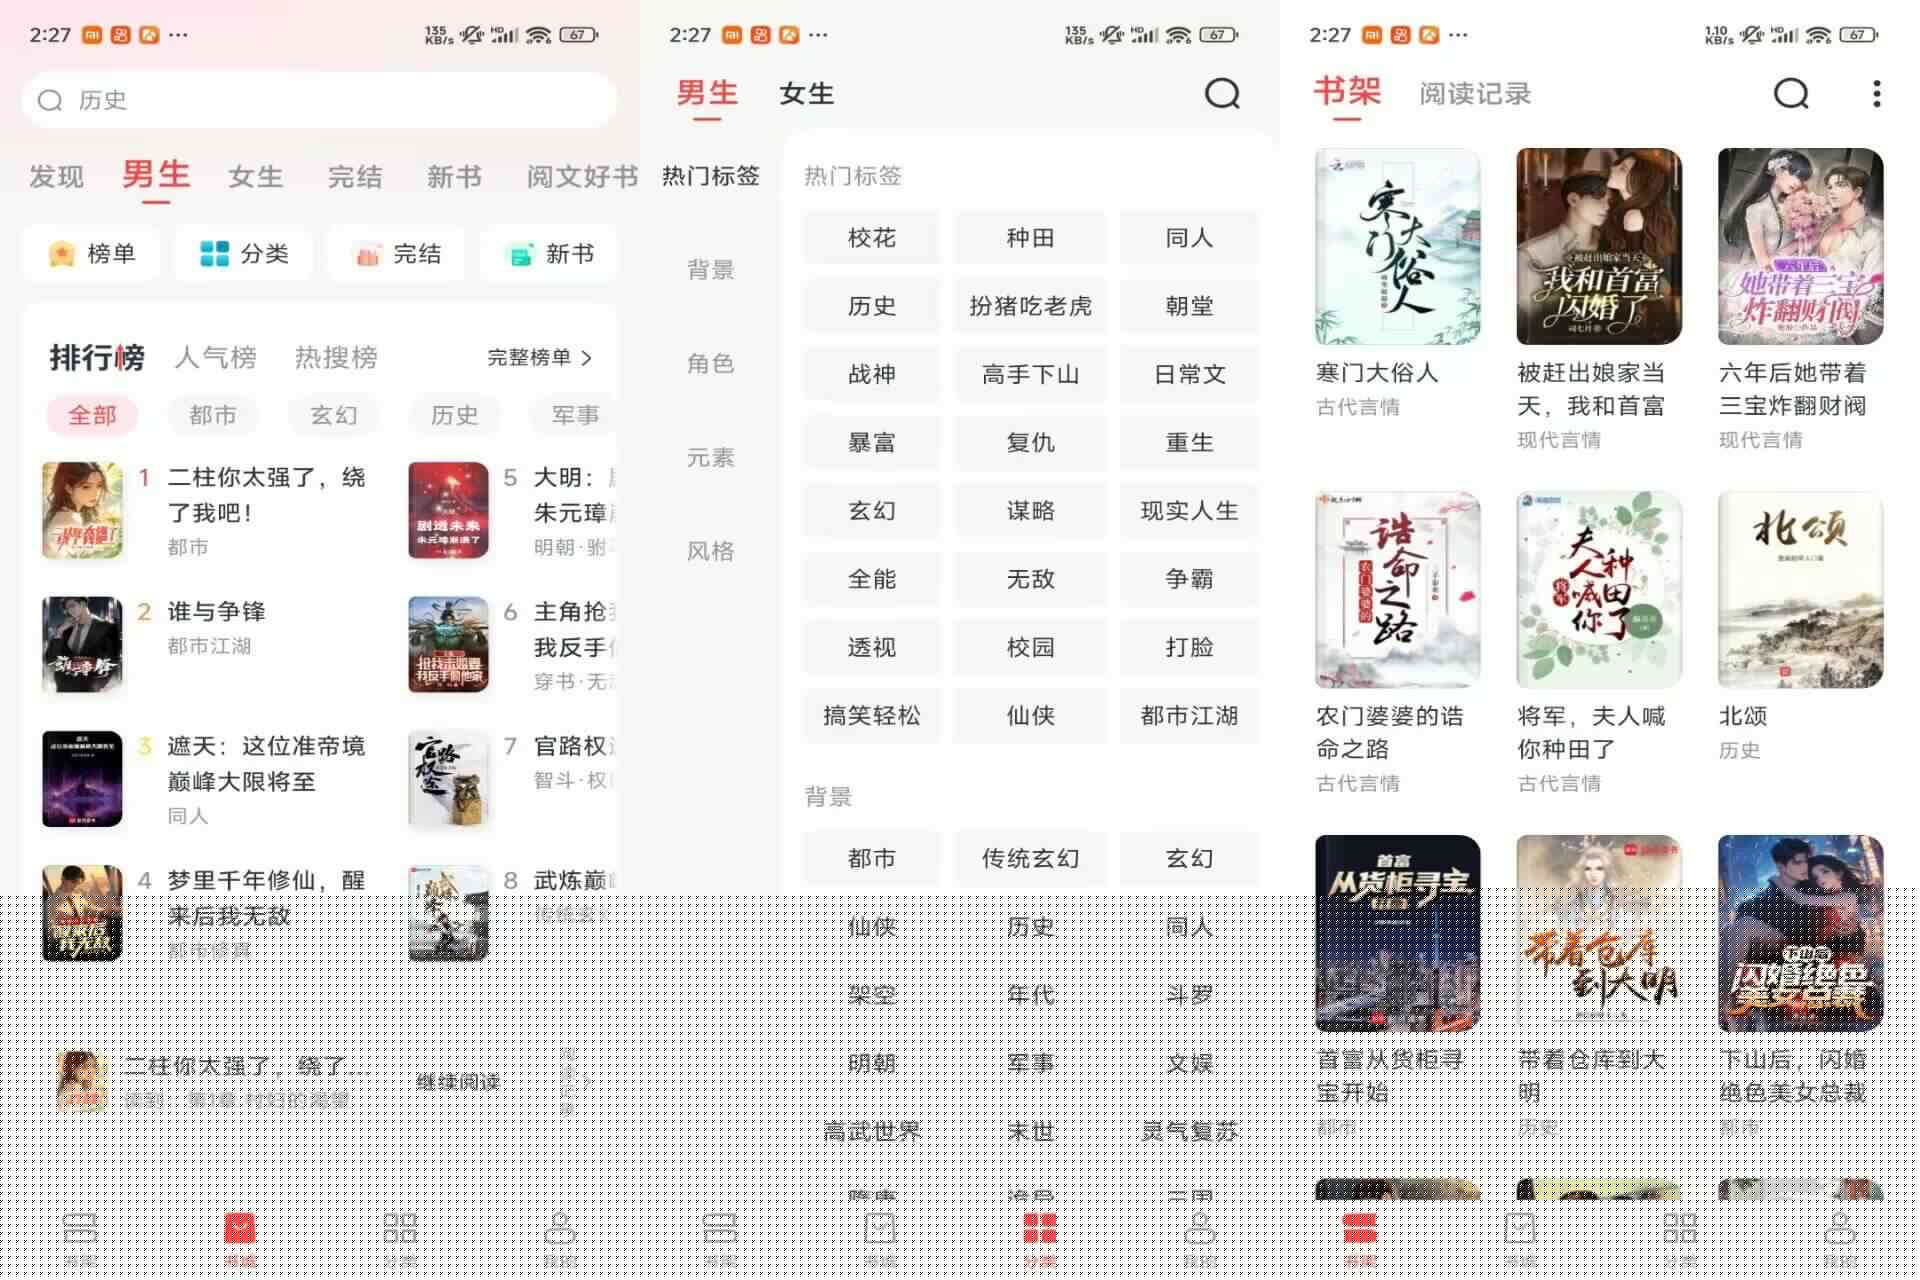1920x1280 pixels.
Task: Tap the 谋略 tag
Action: [x=1030, y=511]
